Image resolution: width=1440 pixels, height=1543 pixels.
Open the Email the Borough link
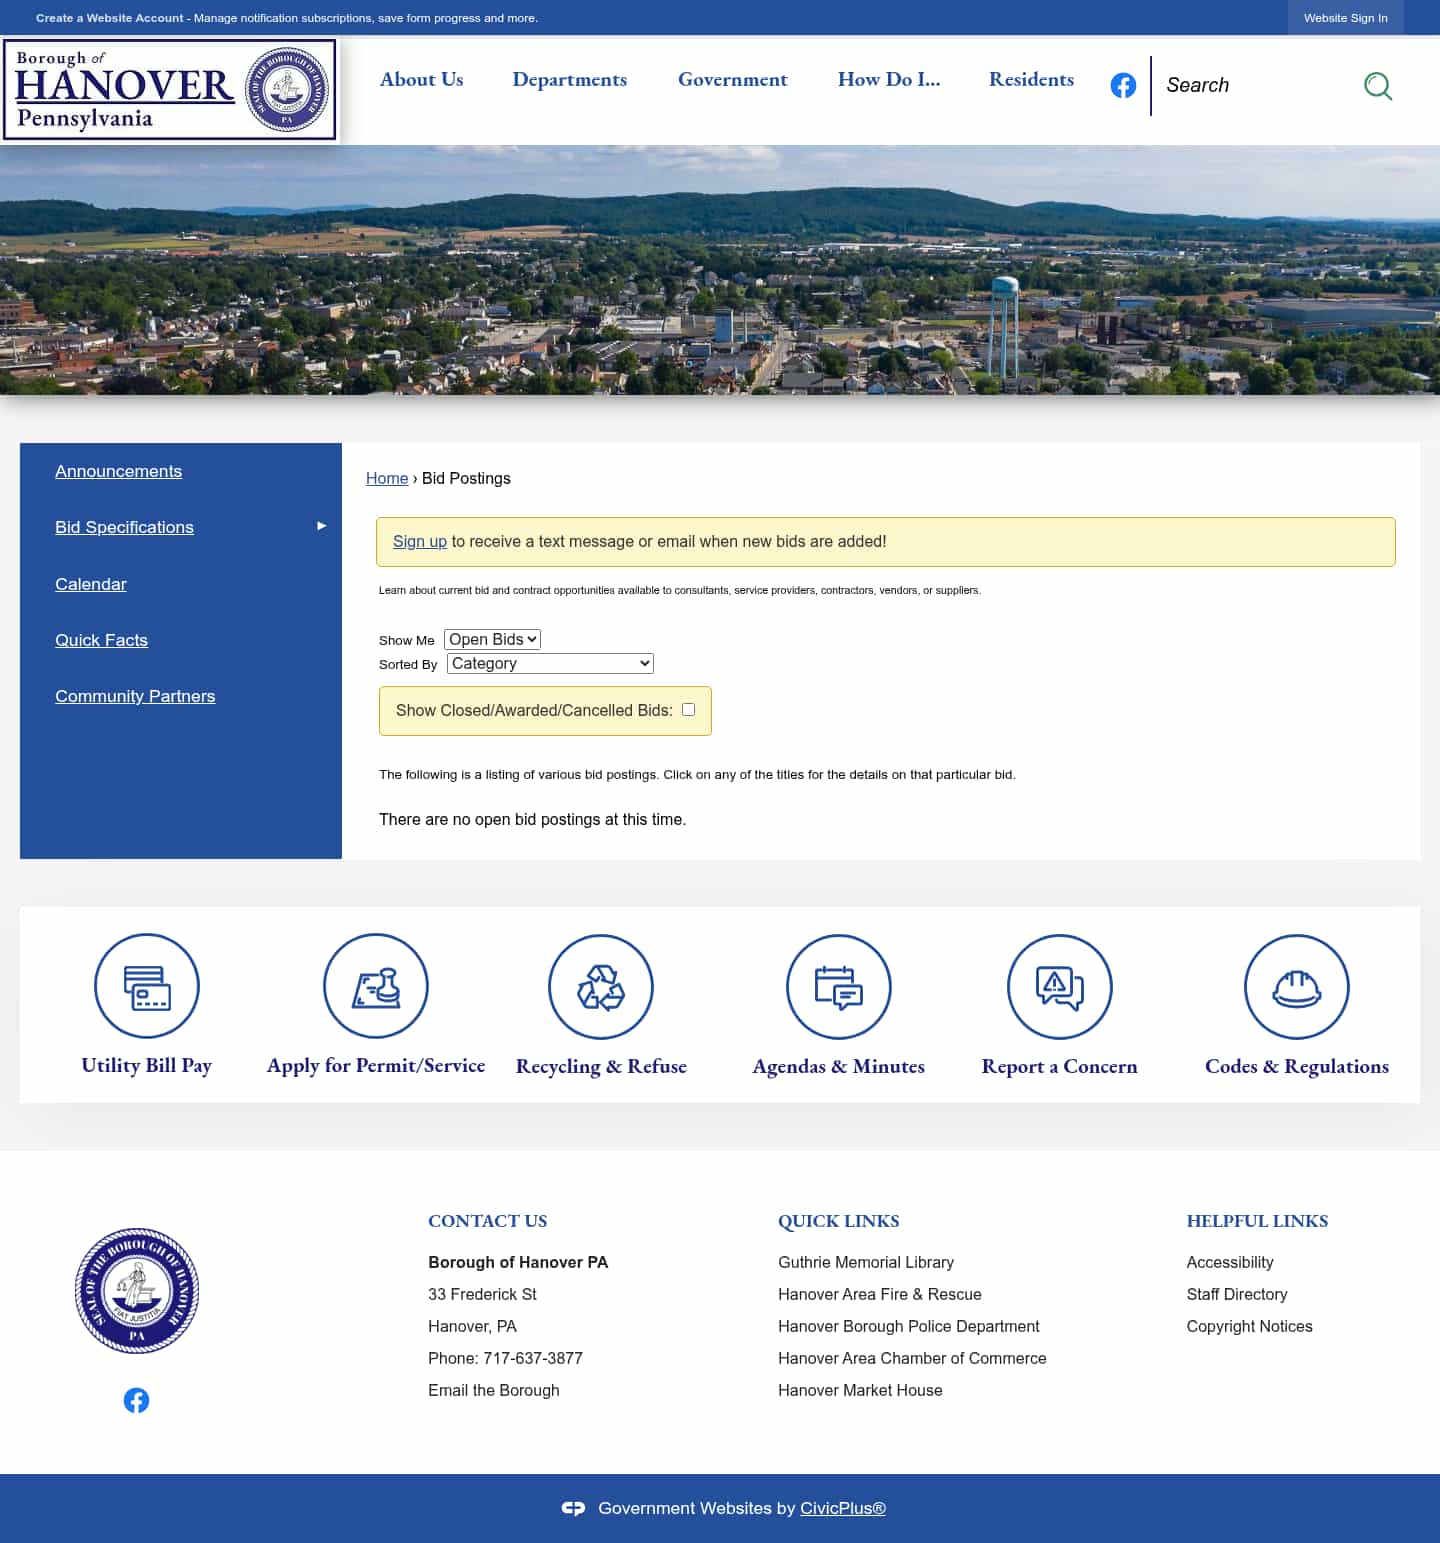pyautogui.click(x=493, y=1390)
